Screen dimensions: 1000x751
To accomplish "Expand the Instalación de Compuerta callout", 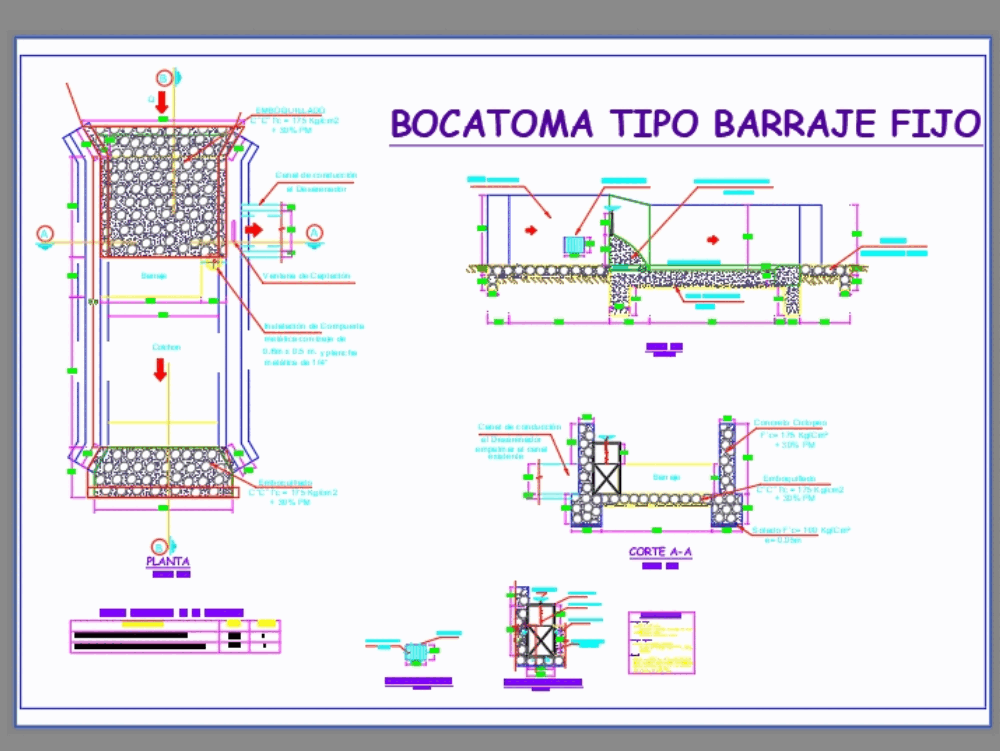I will coord(313,325).
